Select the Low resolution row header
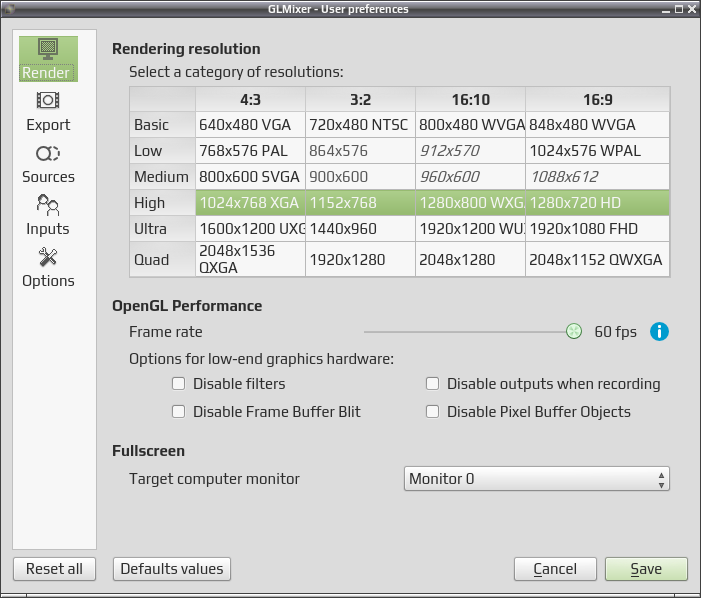The width and height of the screenshot is (701, 598). click(x=162, y=151)
